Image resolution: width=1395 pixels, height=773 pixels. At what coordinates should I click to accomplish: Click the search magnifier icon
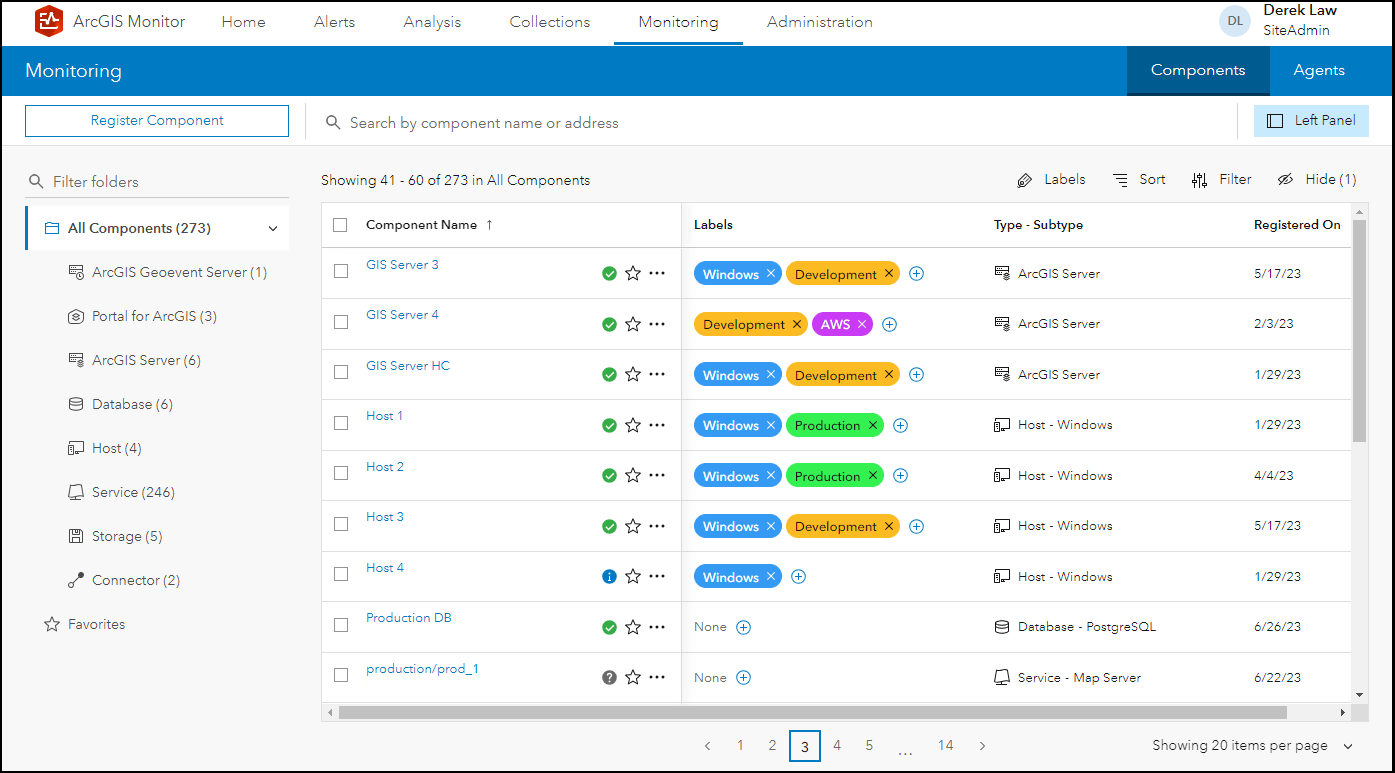[x=334, y=123]
